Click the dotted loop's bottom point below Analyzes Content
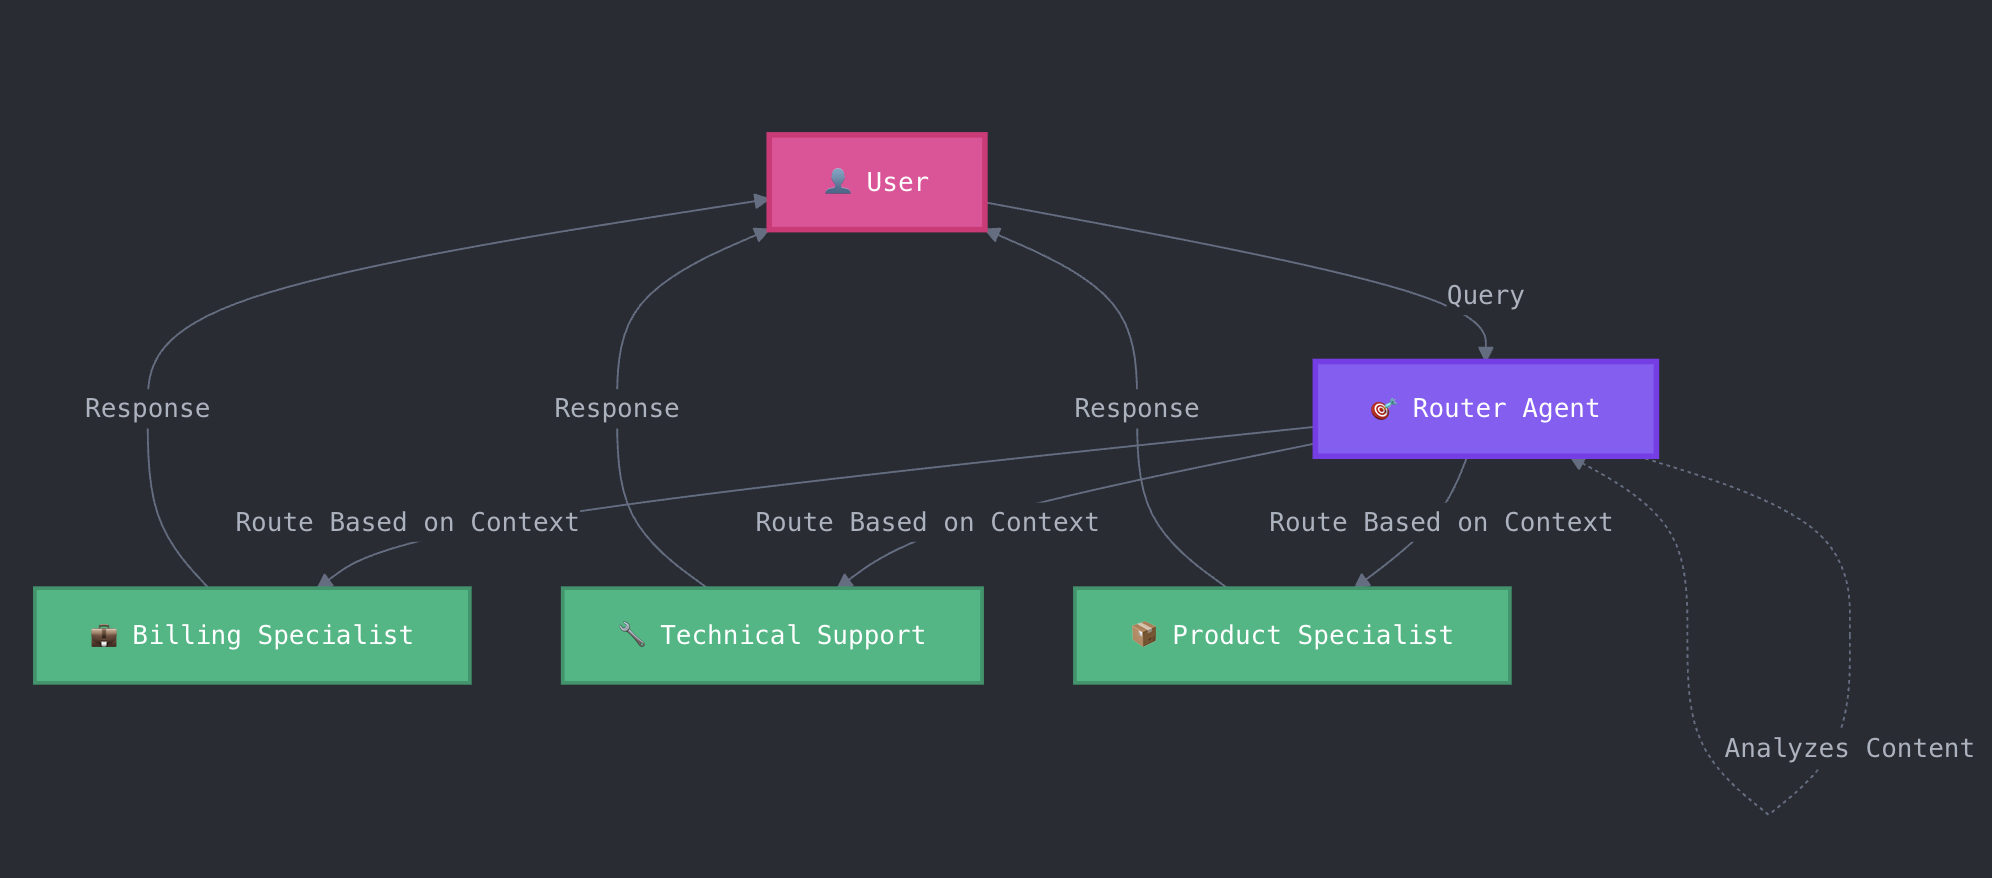Image resolution: width=1992 pixels, height=878 pixels. pyautogui.click(x=1767, y=814)
